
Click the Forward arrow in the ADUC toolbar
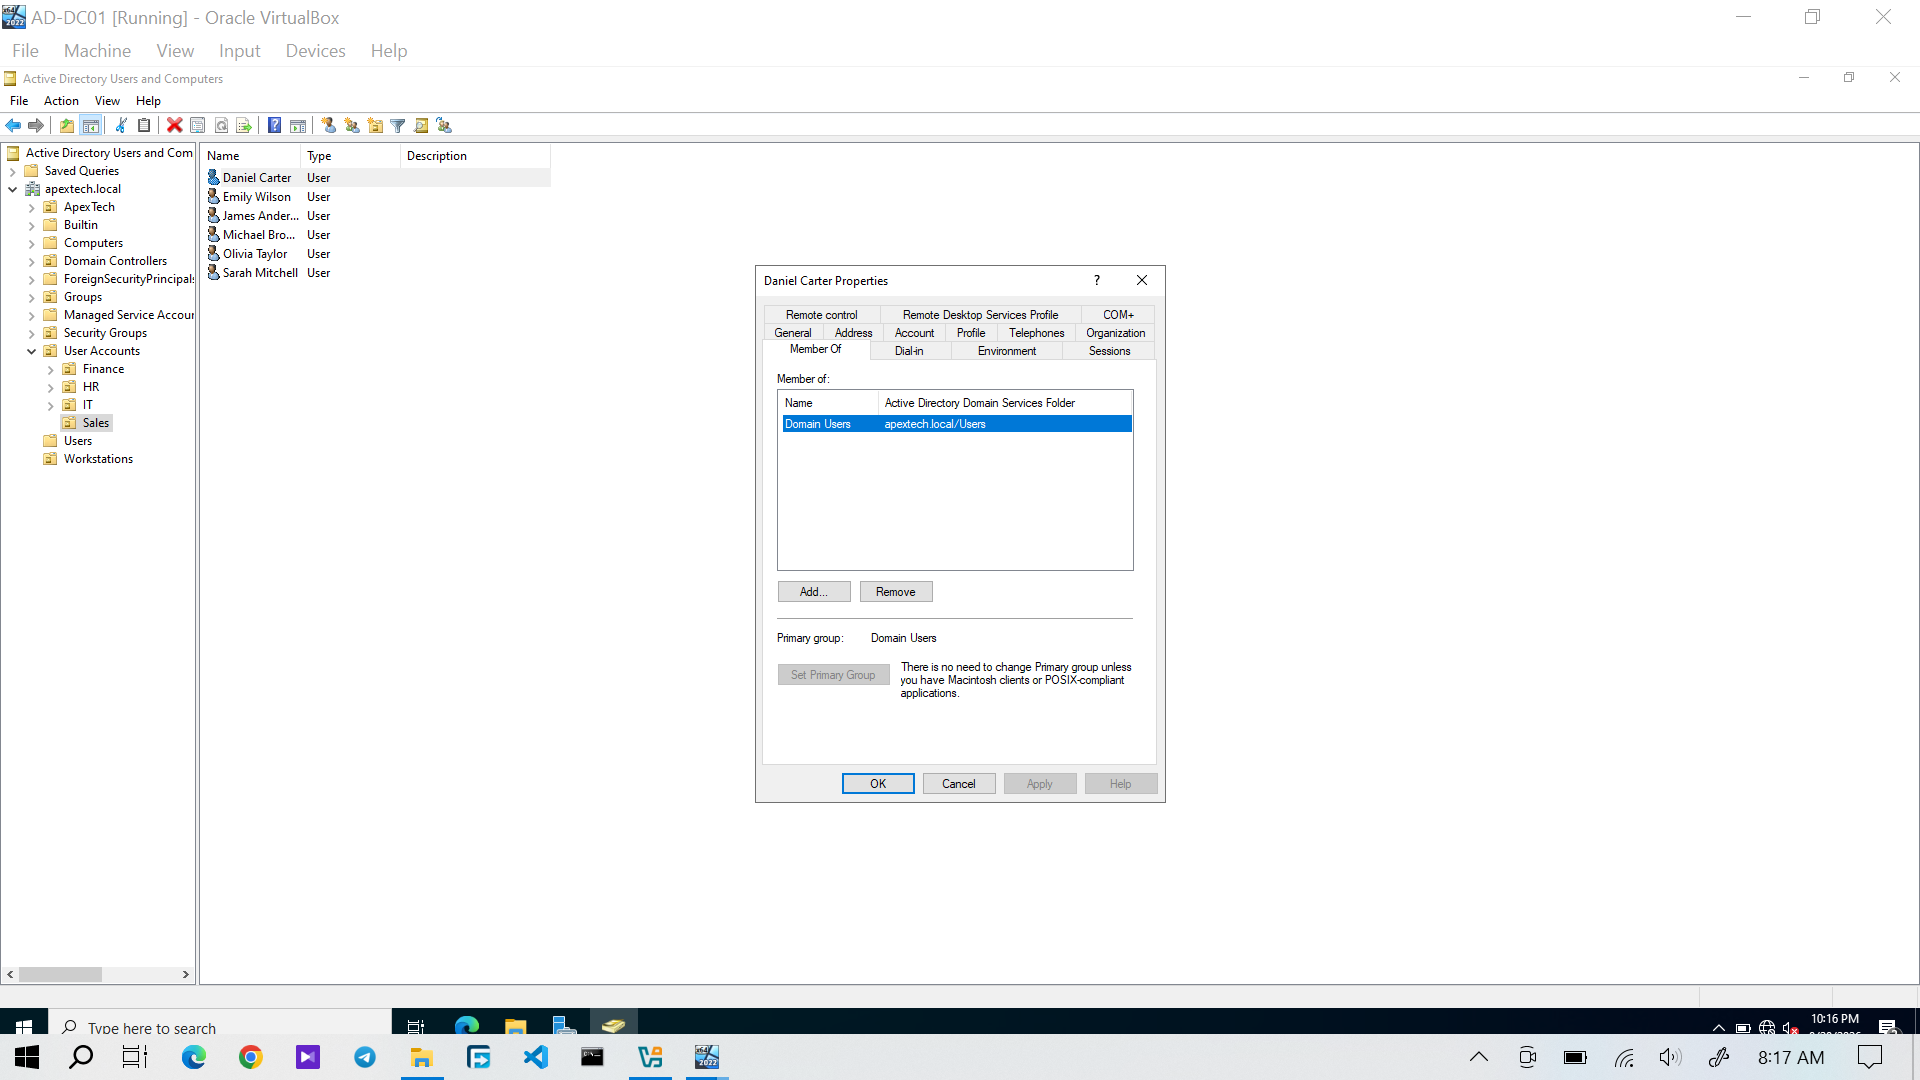(36, 125)
